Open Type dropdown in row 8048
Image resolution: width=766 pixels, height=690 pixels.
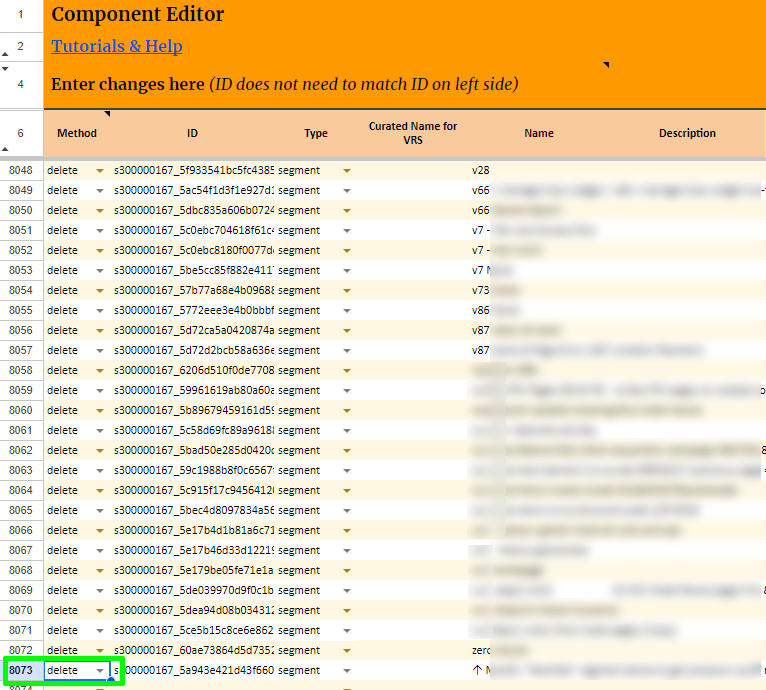click(x=347, y=171)
